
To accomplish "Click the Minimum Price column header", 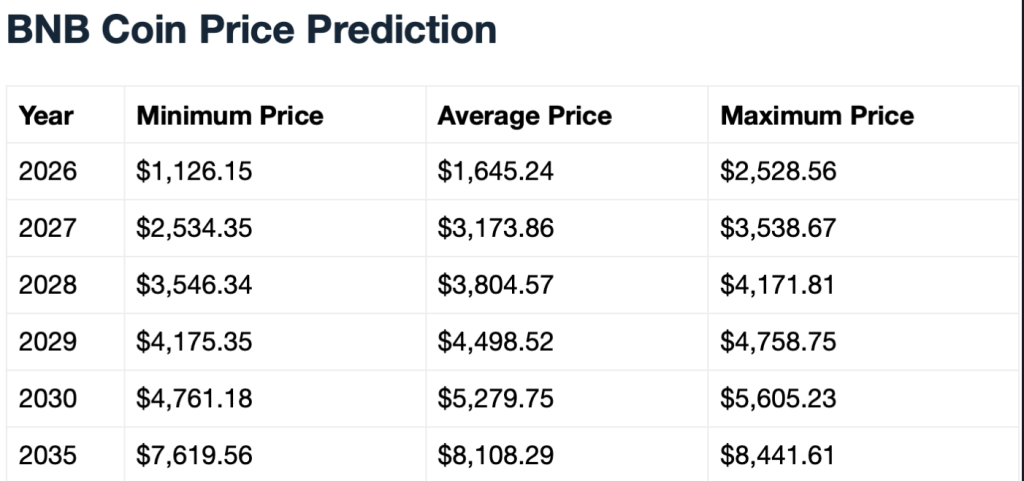I will pos(230,116).
